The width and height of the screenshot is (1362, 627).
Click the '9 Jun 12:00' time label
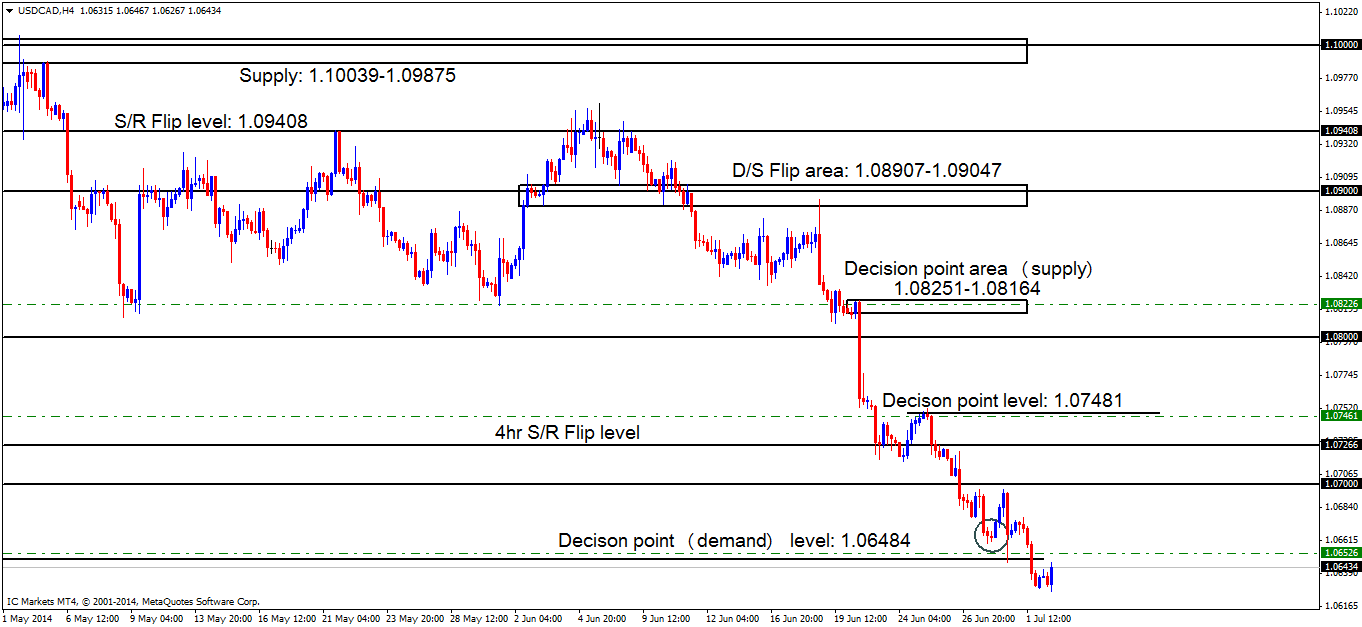[x=668, y=618]
